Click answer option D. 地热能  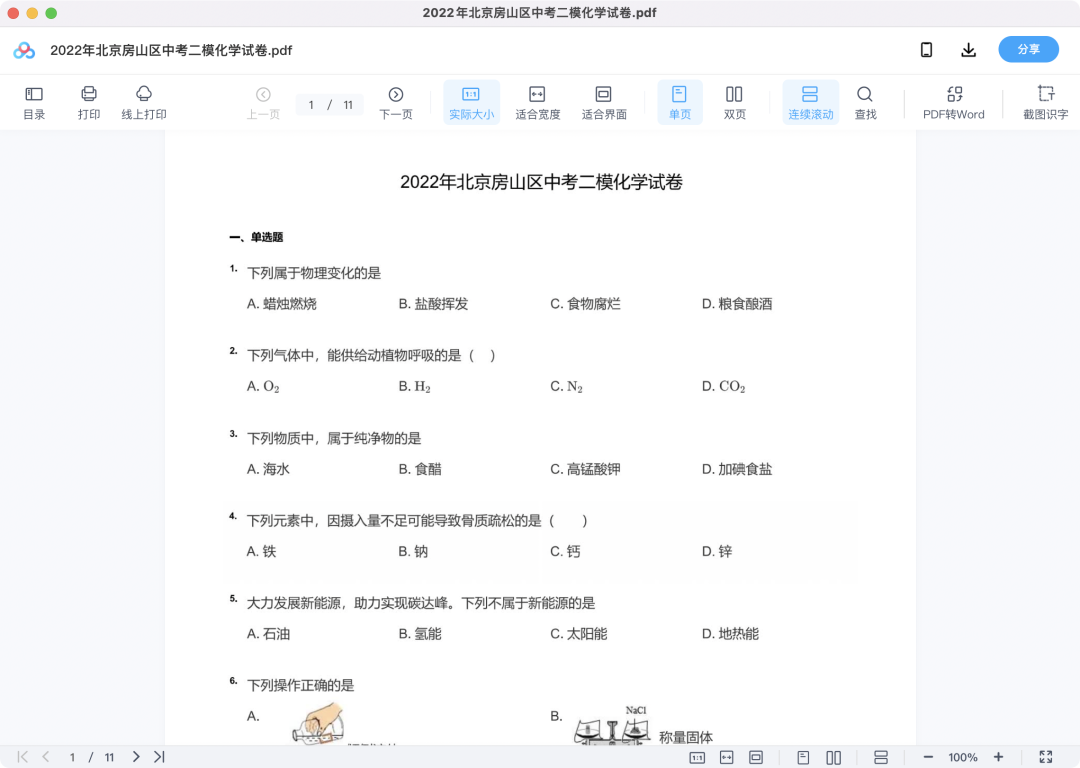click(x=730, y=634)
